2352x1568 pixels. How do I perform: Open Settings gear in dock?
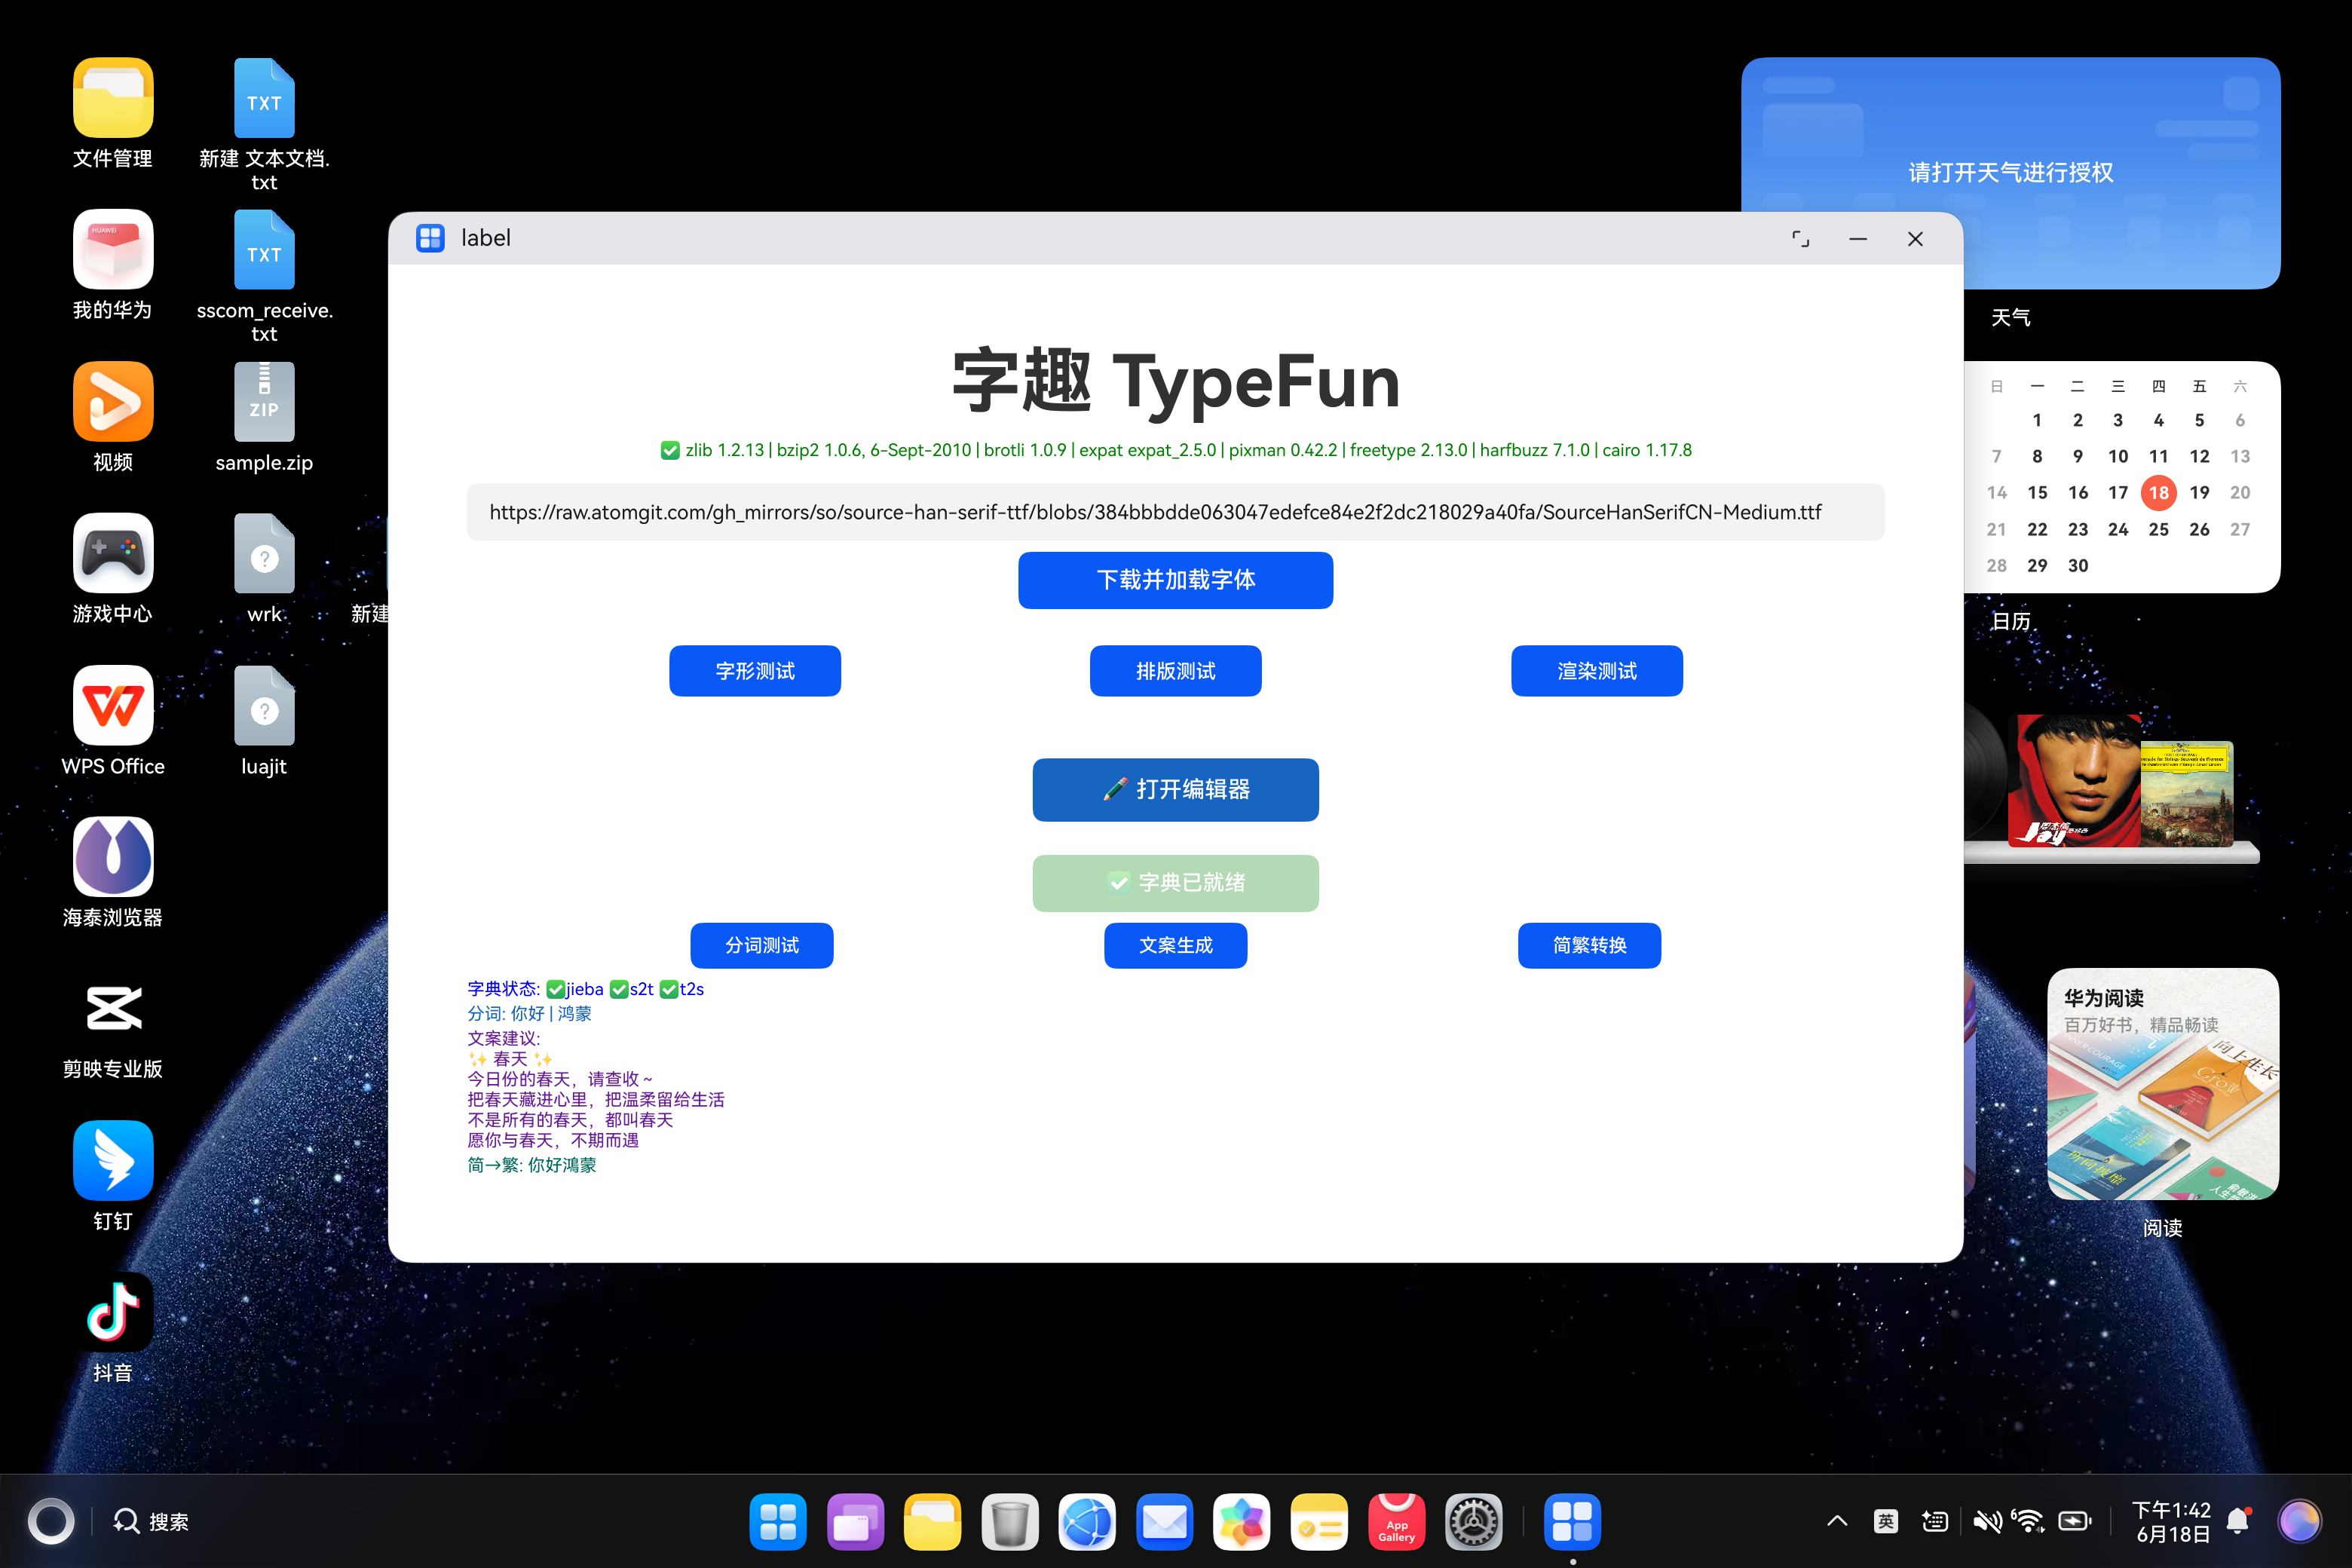pyautogui.click(x=1473, y=1522)
